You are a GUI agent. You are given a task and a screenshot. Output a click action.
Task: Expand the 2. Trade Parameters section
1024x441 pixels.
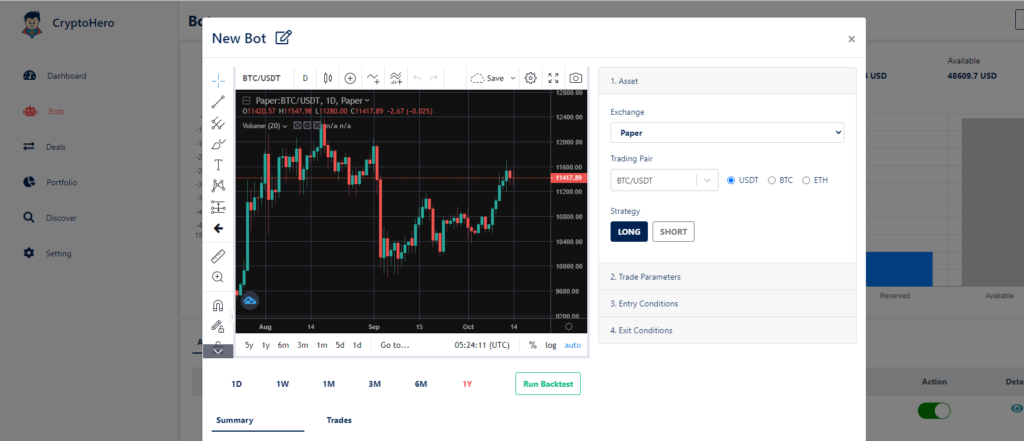click(728, 277)
